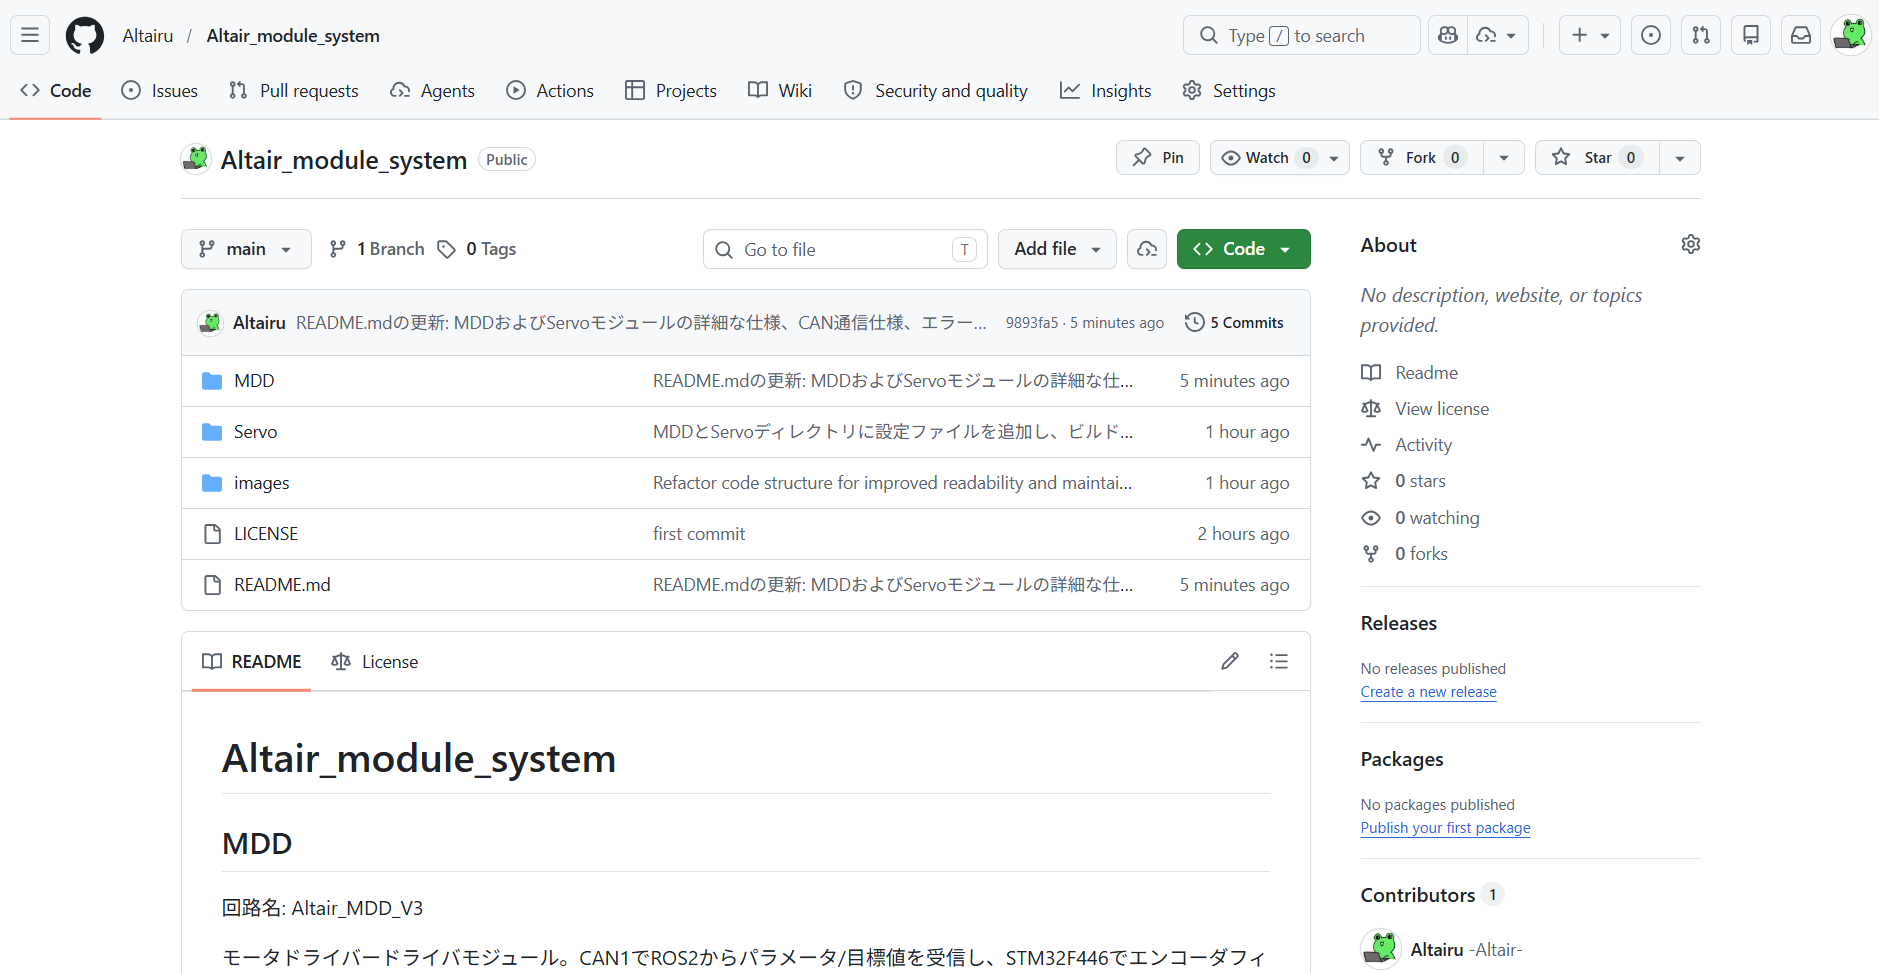This screenshot has height=973, width=1879.
Task: Click the Create a new release link
Action: tap(1428, 692)
